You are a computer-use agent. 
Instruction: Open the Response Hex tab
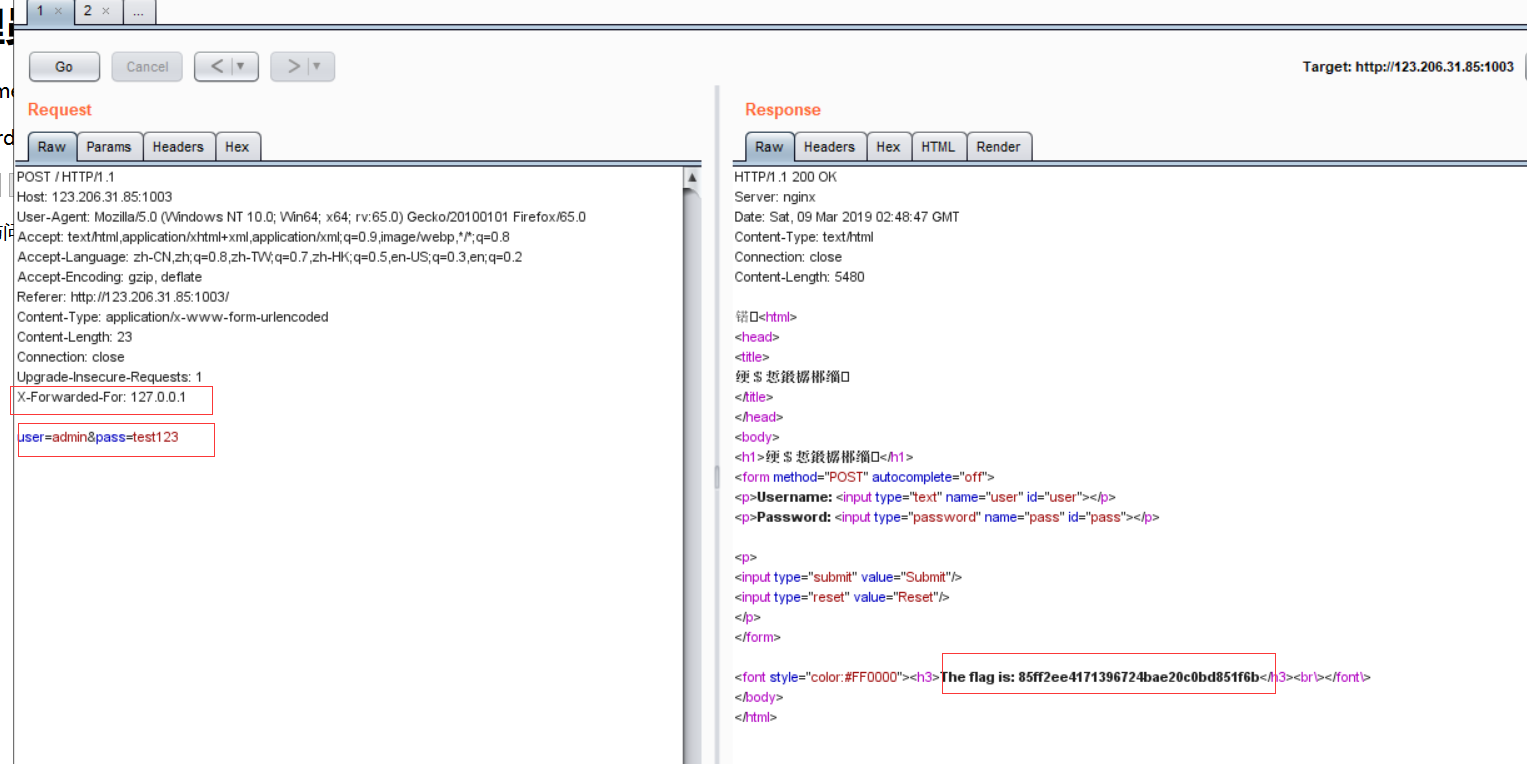[888, 146]
